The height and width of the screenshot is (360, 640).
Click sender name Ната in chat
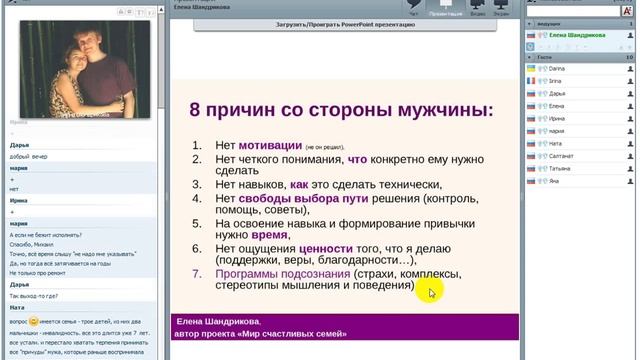coord(17,308)
